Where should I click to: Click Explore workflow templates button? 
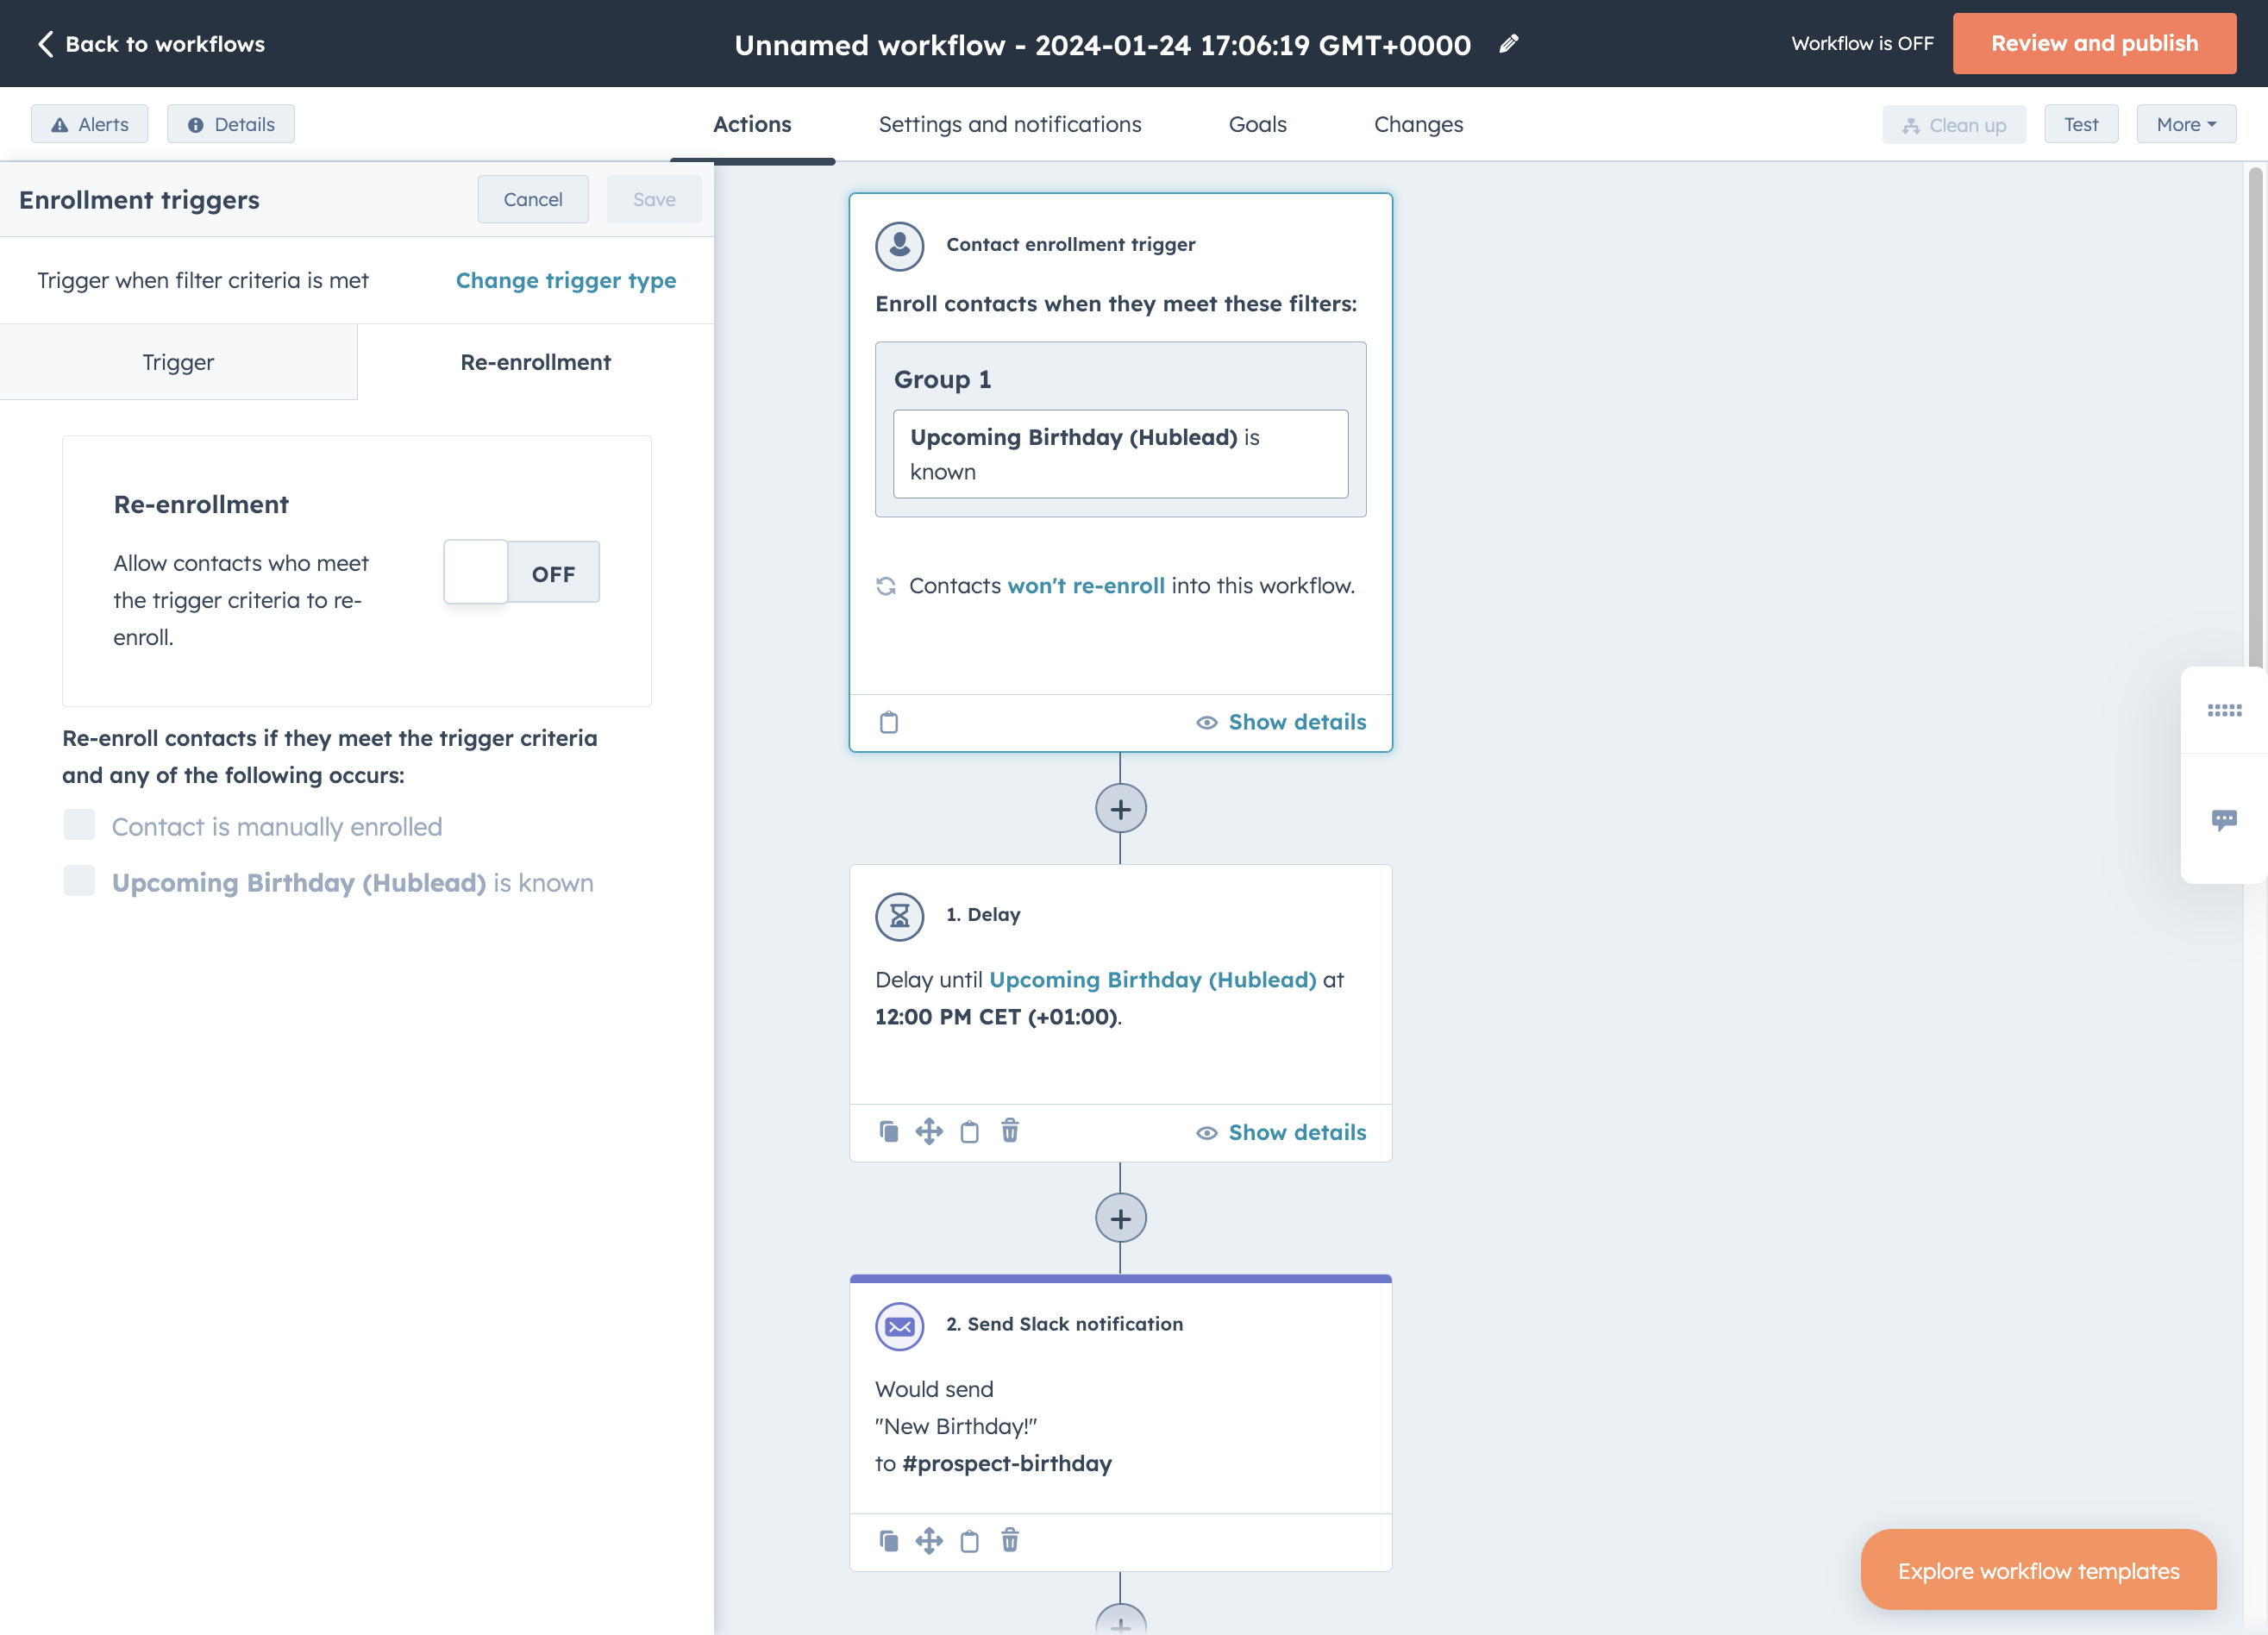click(2038, 1570)
